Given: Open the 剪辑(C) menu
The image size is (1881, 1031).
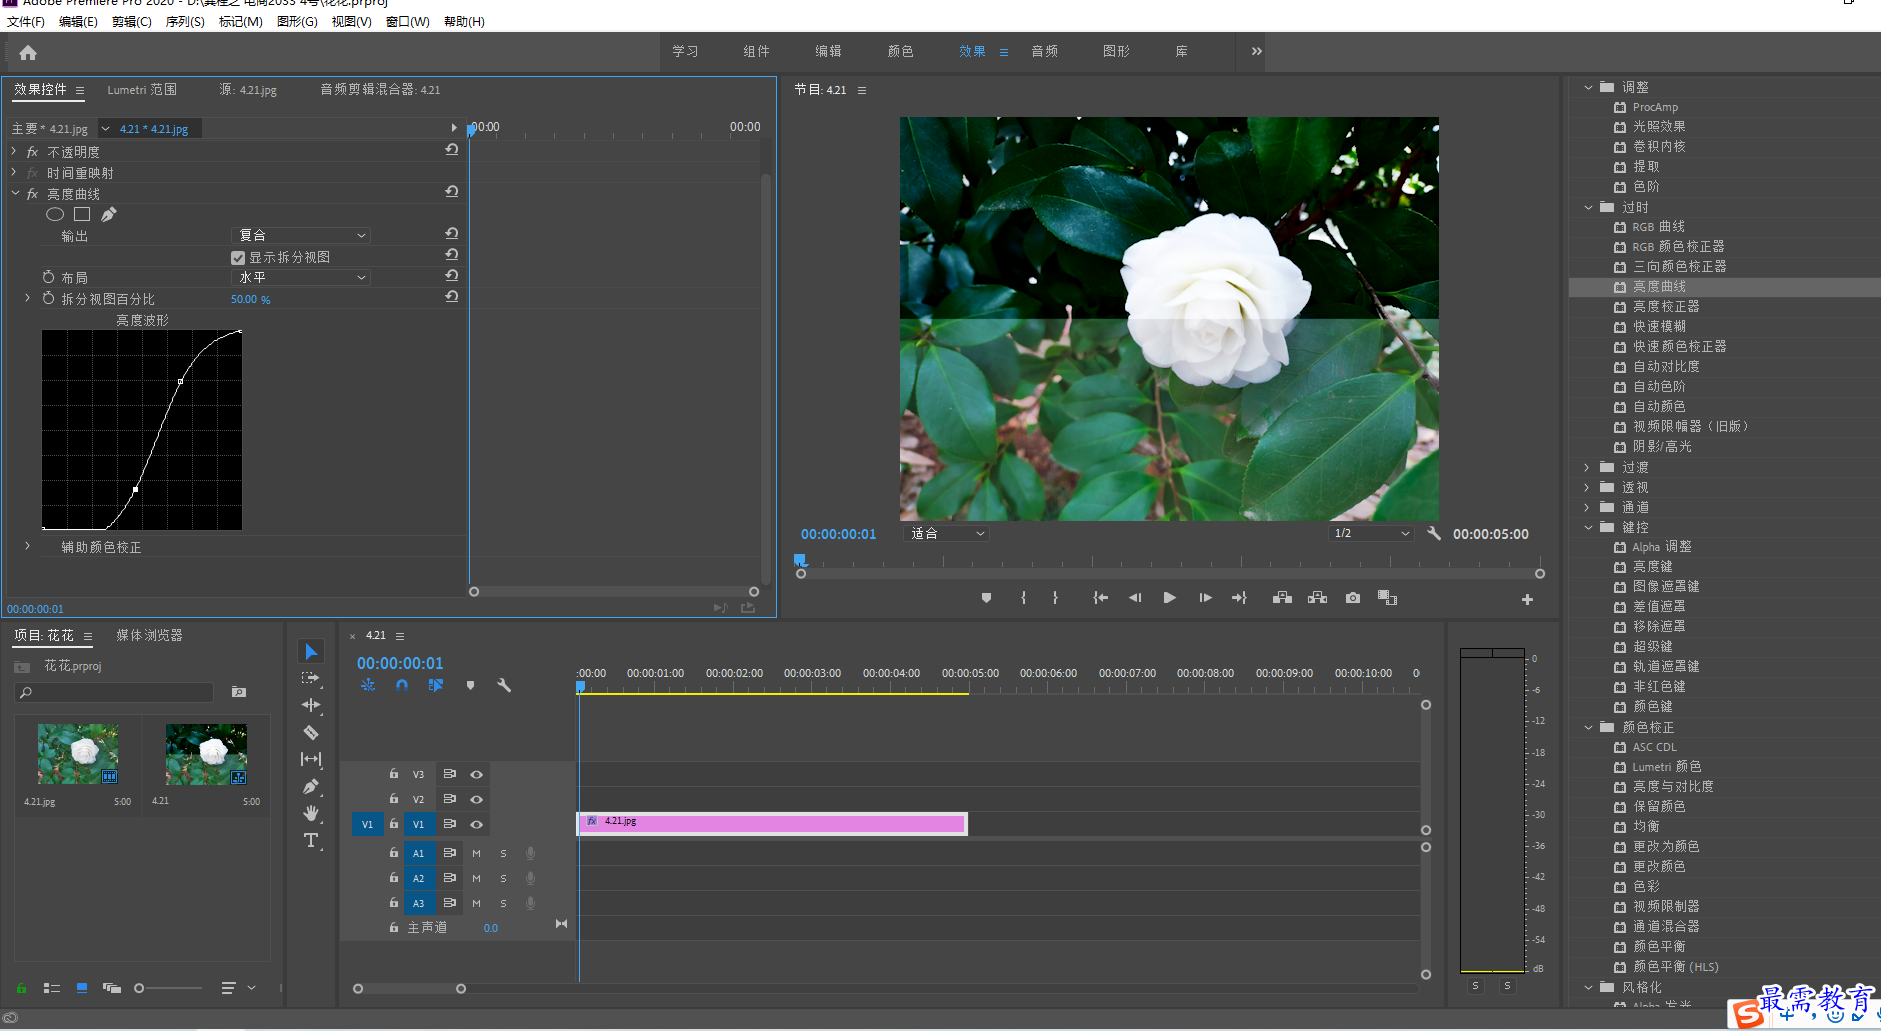Looking at the screenshot, I should pos(132,21).
